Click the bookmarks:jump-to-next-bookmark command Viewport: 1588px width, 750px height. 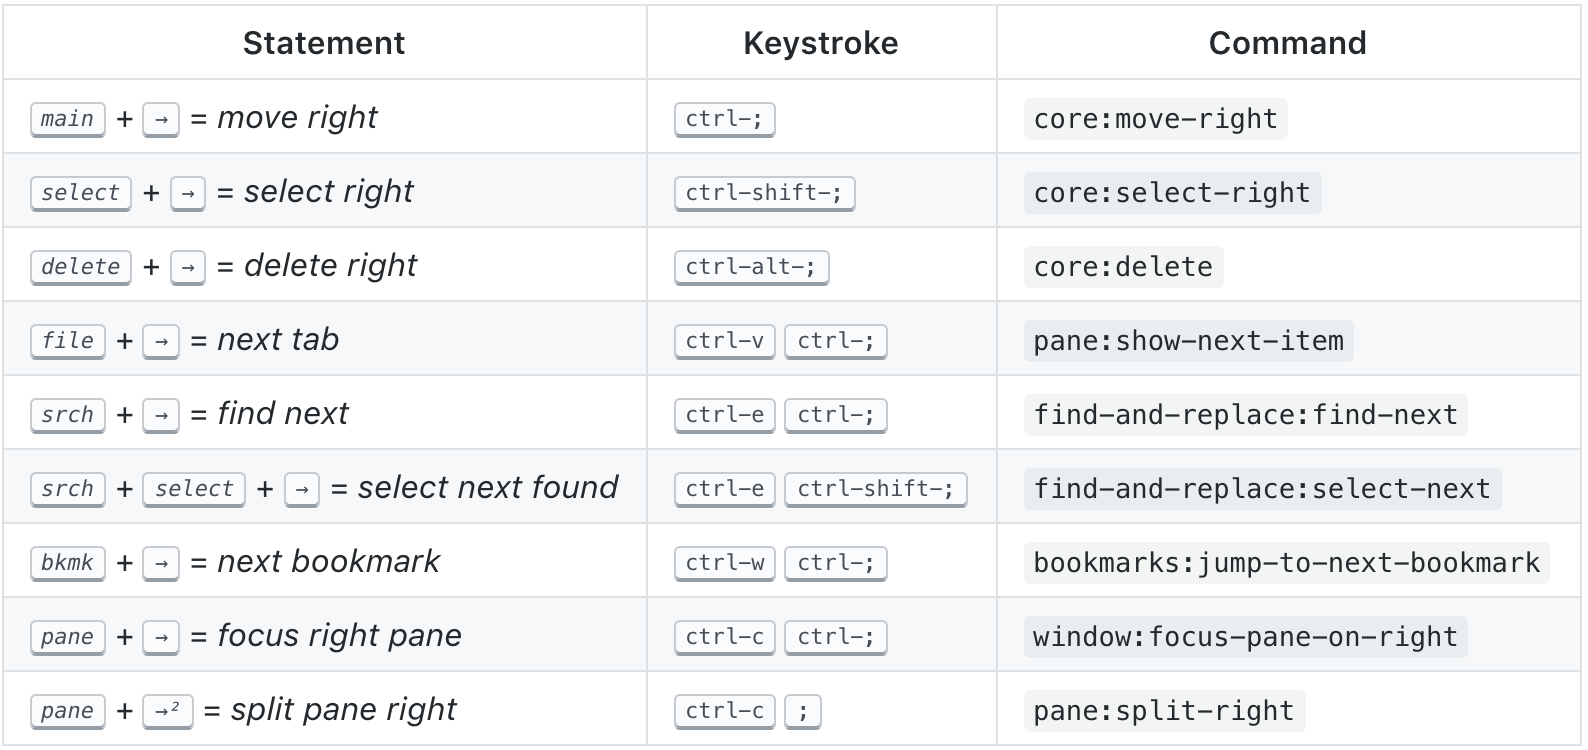coord(1286,563)
